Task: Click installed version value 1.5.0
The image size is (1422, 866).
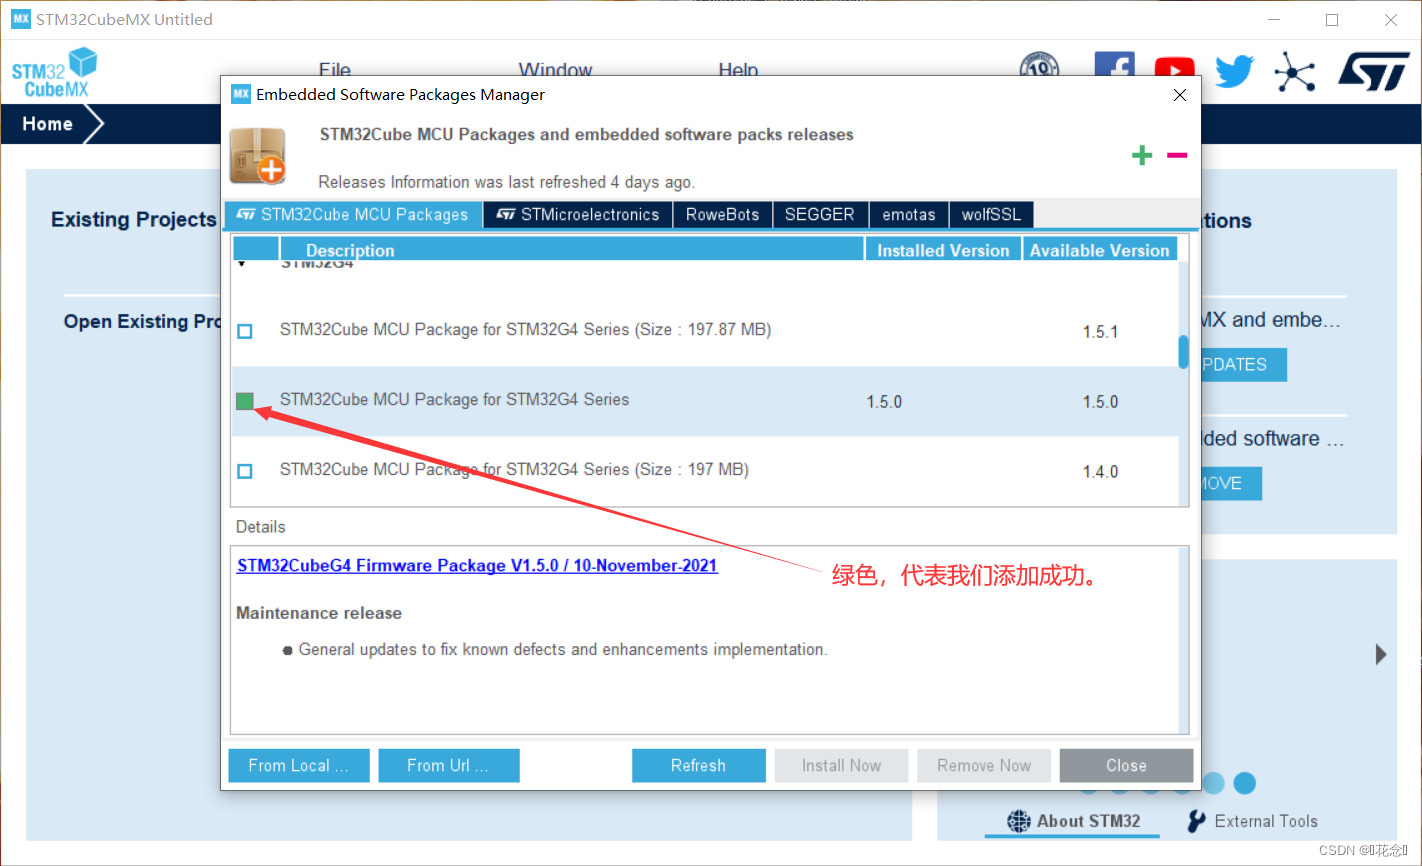Action: pos(884,402)
